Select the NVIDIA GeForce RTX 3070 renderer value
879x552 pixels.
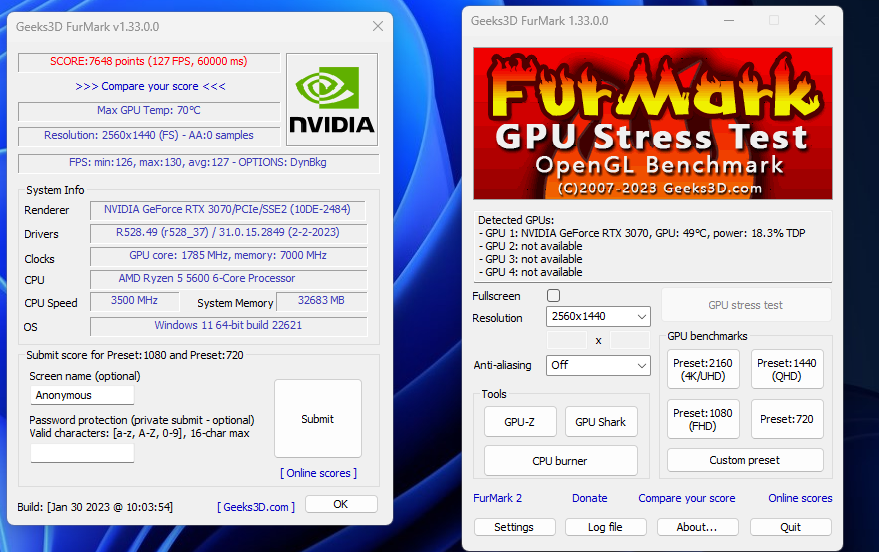pyautogui.click(x=228, y=210)
